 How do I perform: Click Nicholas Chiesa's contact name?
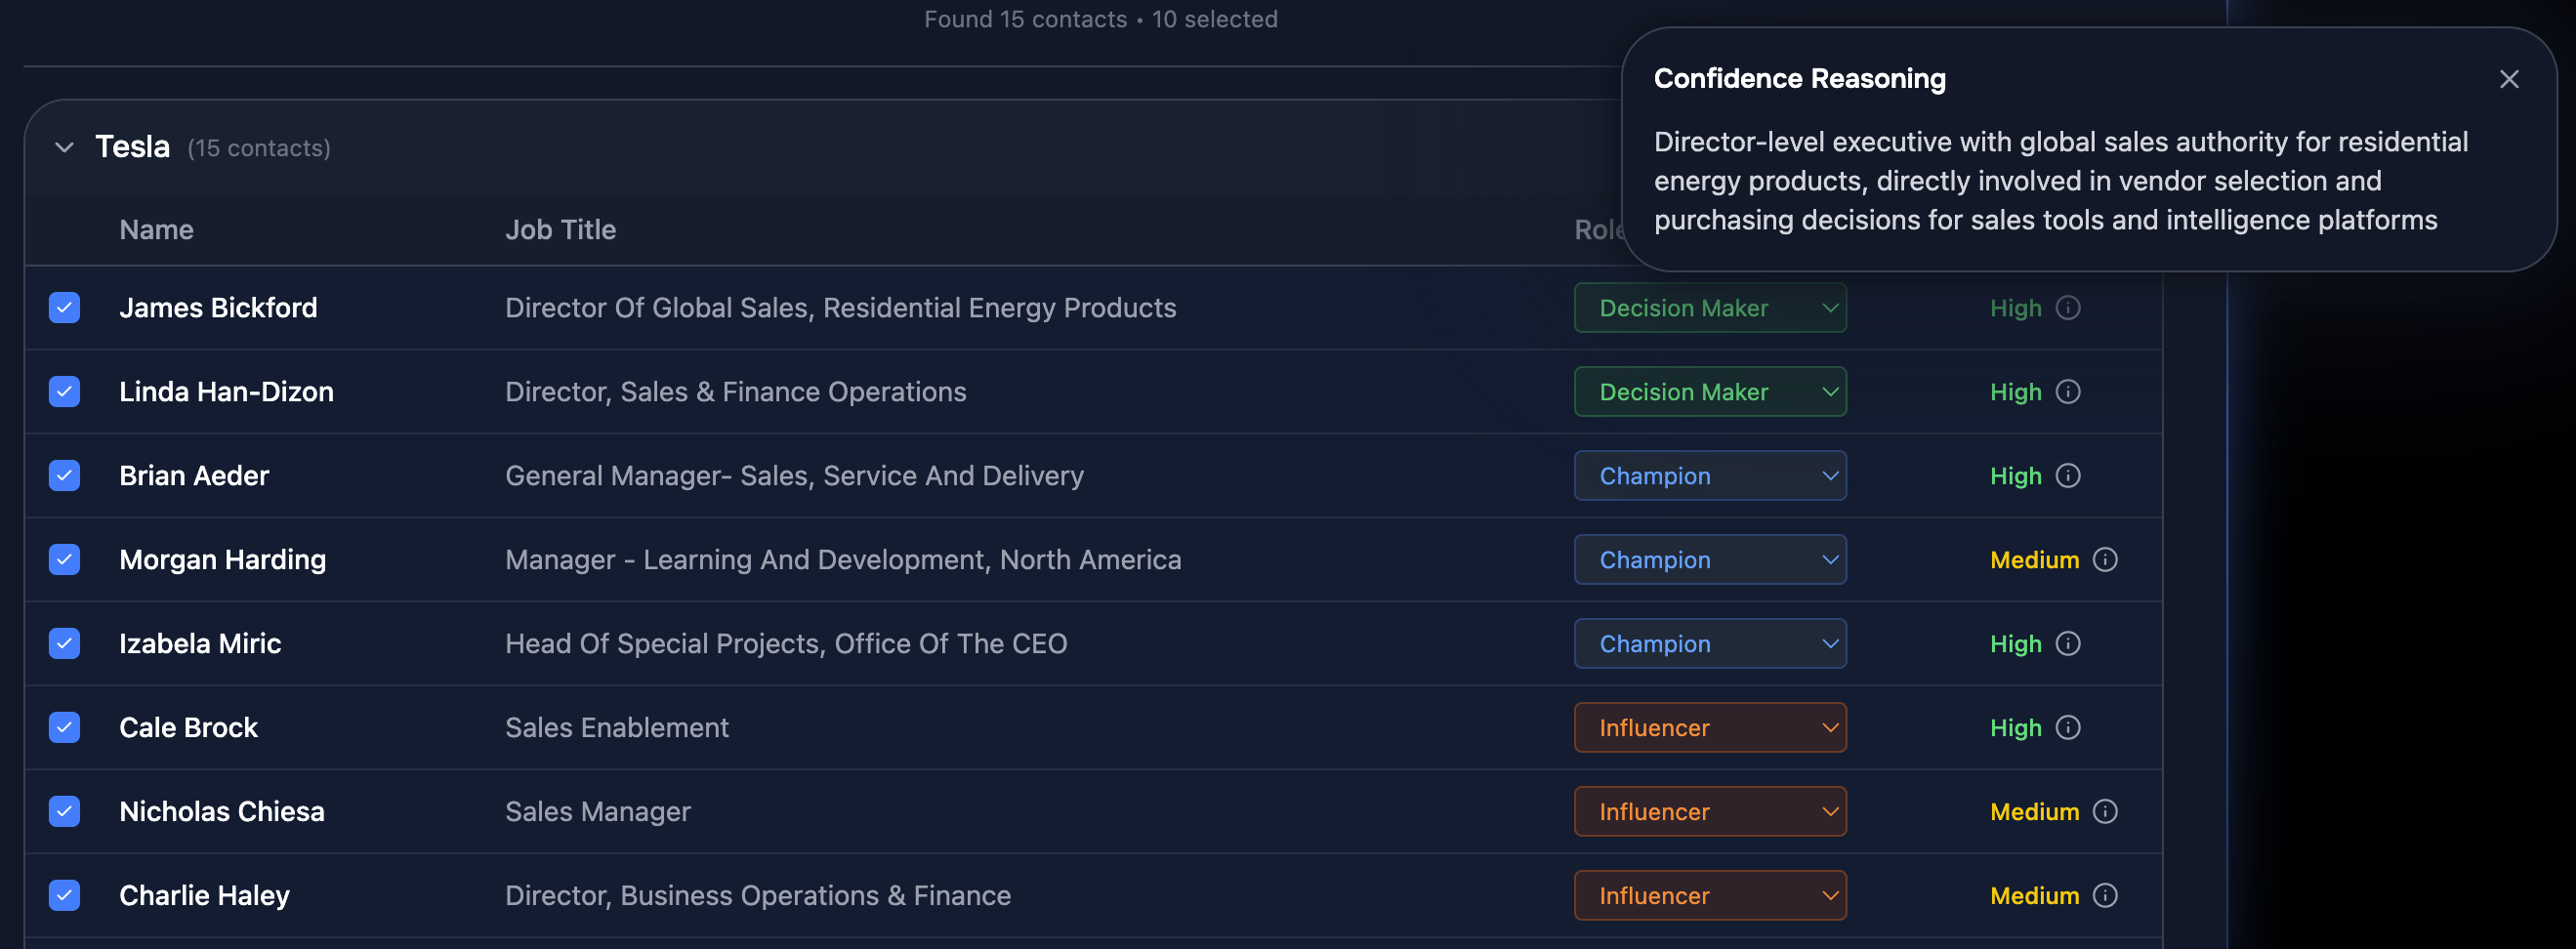click(222, 812)
